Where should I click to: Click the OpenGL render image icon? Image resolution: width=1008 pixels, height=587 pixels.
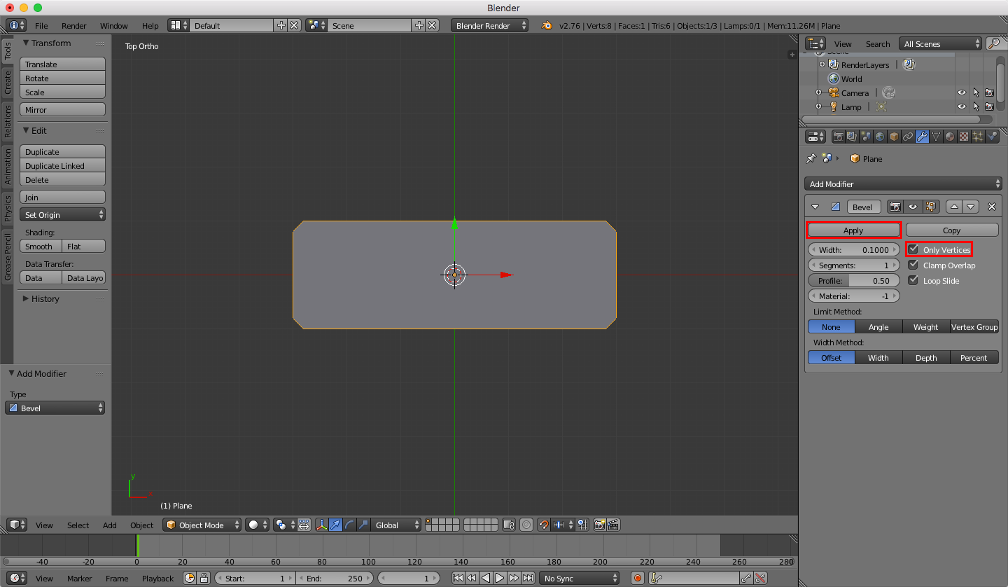[x=599, y=525]
